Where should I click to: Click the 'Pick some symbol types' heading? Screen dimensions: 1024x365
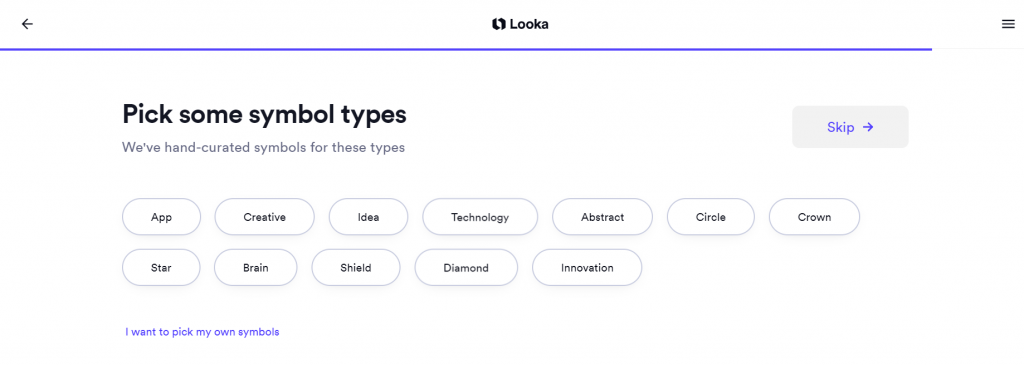coord(264,115)
